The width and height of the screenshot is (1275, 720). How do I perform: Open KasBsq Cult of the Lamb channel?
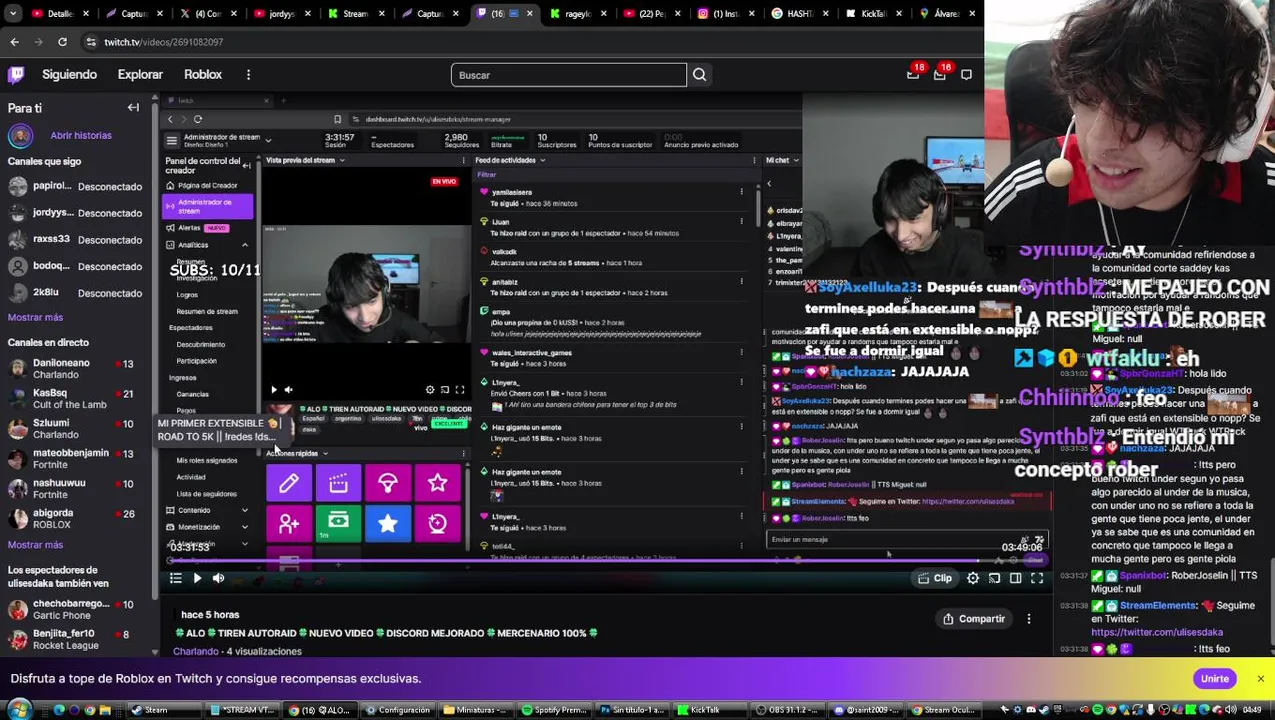[75, 398]
